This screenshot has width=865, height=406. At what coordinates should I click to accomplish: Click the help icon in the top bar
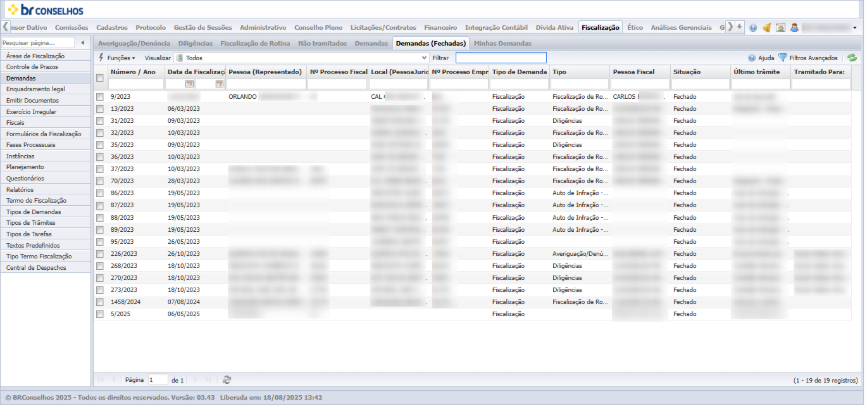pos(753,28)
